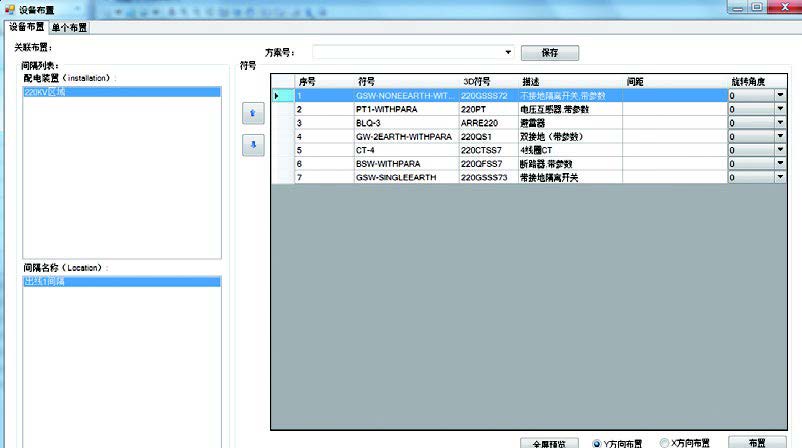Select the X方向布置 radio button
This screenshot has height=448, width=802.
click(x=664, y=442)
